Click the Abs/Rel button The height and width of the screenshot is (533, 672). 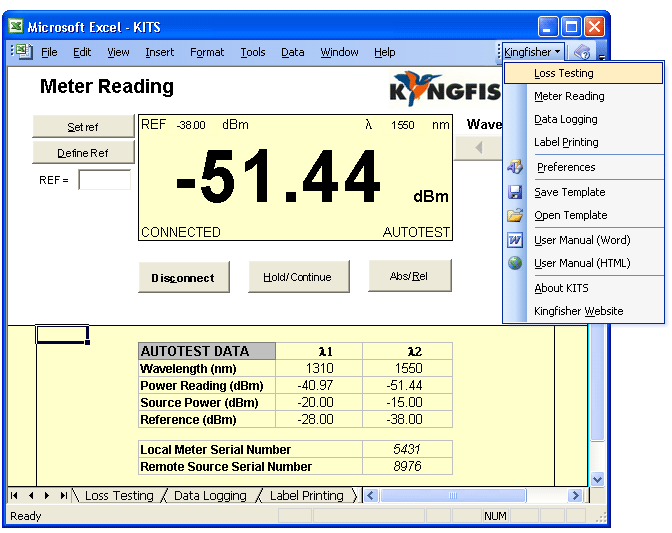[410, 276]
